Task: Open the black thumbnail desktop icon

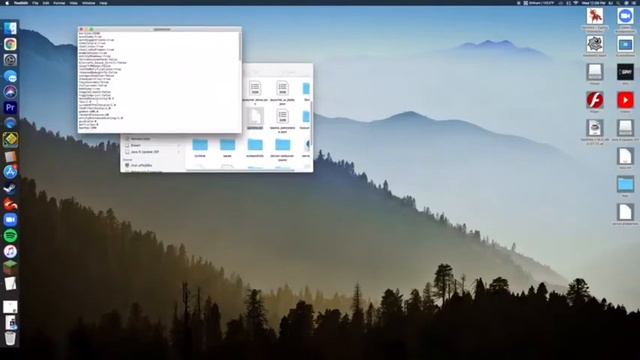Action: 625,72
